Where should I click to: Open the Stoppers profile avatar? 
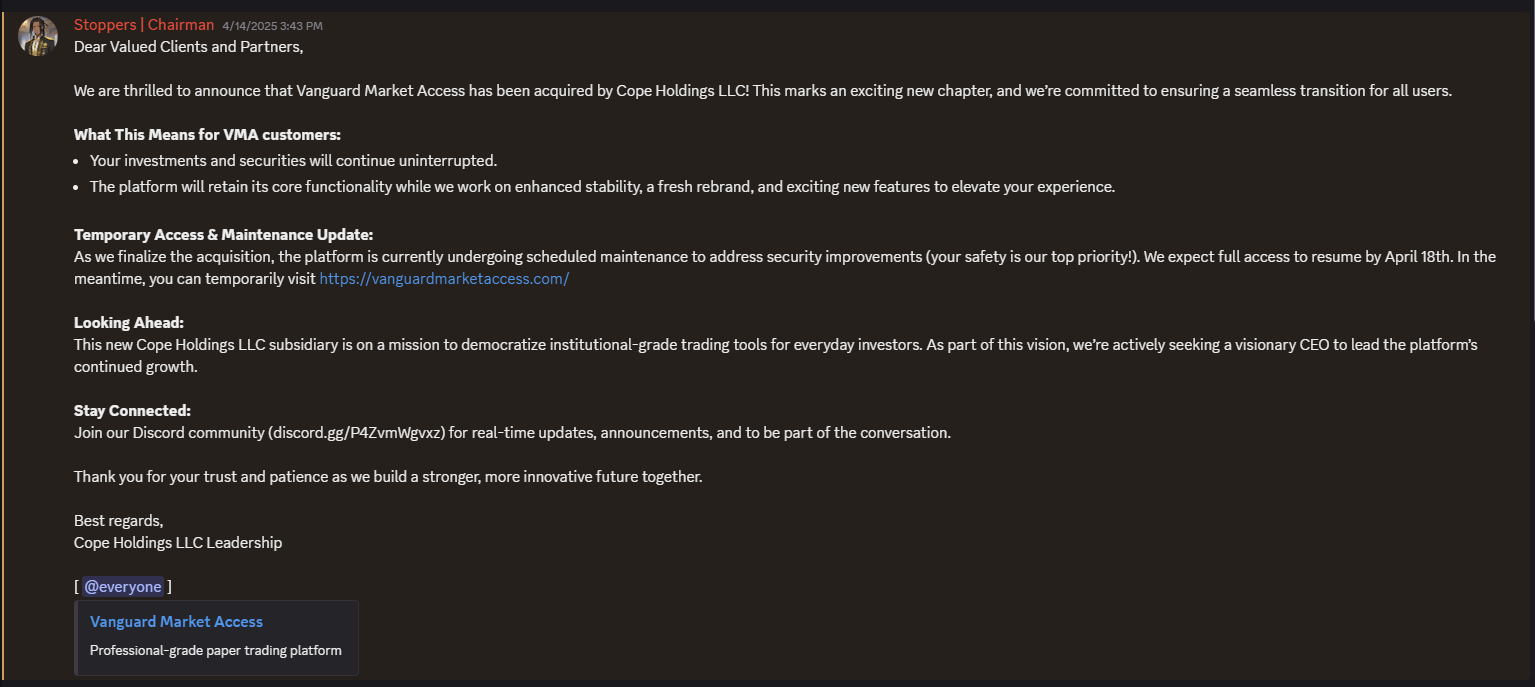click(37, 36)
